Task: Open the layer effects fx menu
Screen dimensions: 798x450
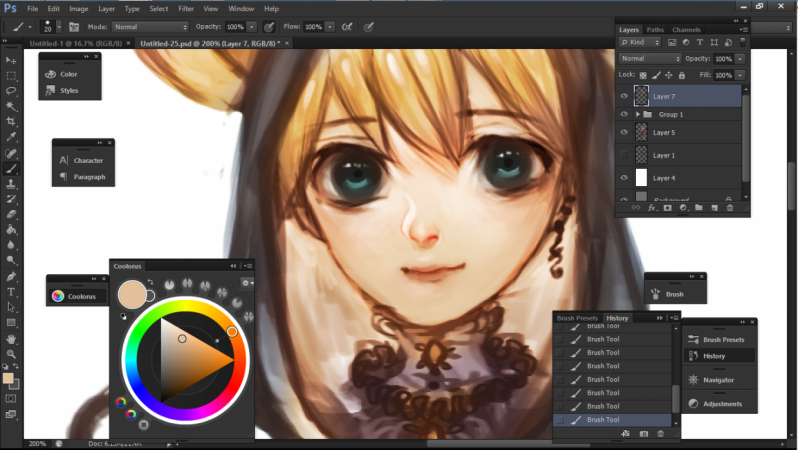Action: point(651,208)
